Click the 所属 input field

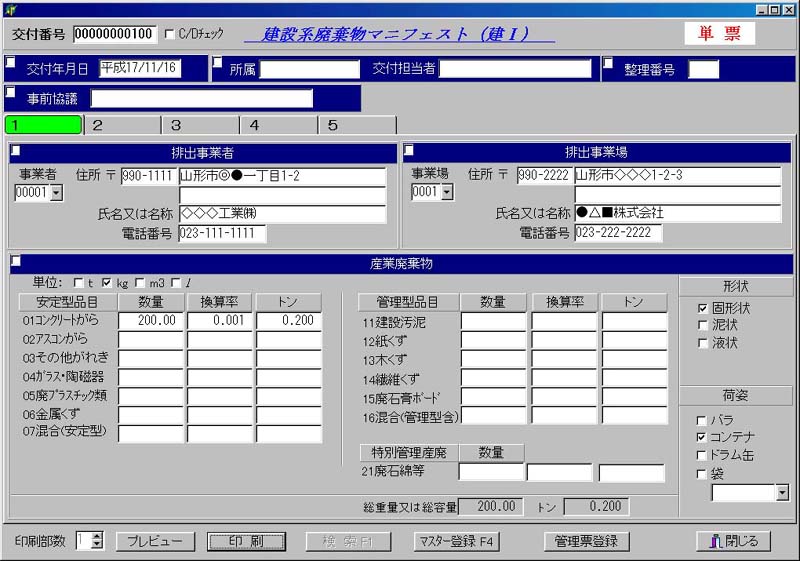pyautogui.click(x=310, y=69)
